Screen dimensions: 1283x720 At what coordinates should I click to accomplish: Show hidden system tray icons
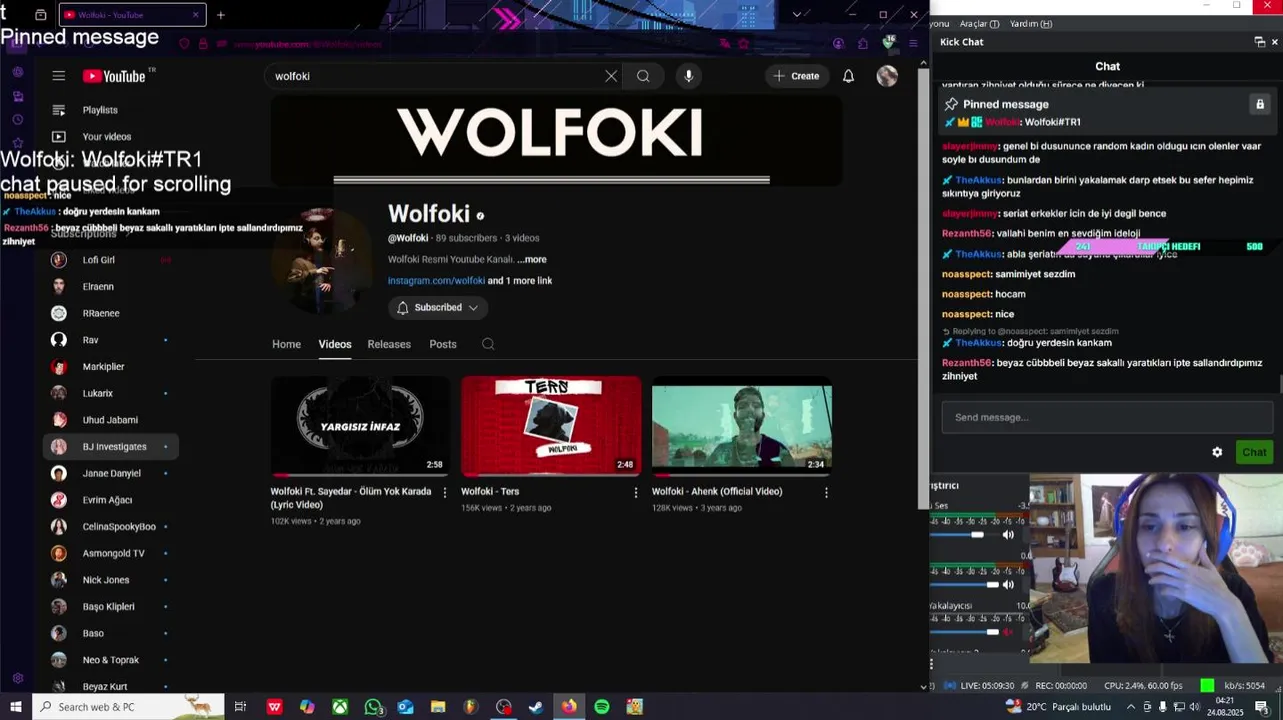click(x=1131, y=707)
